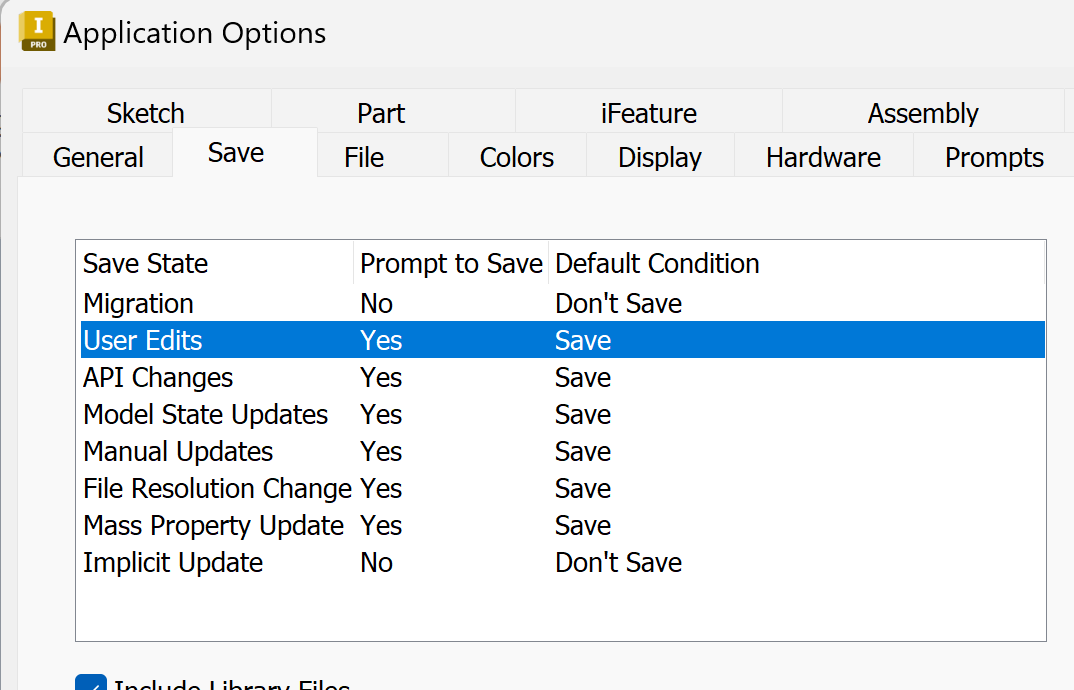Viewport: 1074px width, 690px height.
Task: Go to the Assembly tab
Action: click(922, 112)
